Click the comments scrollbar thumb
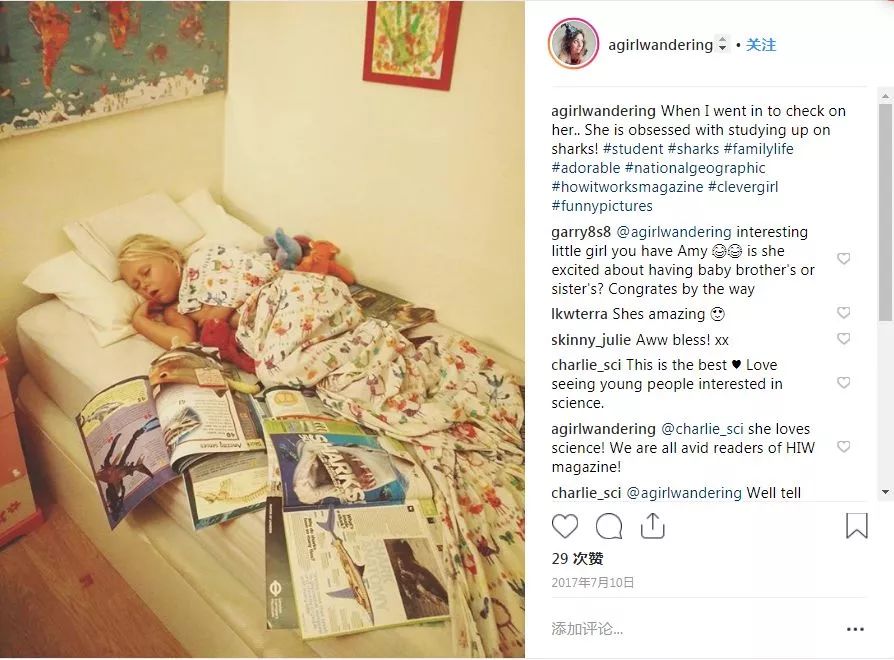This screenshot has width=894, height=660. tap(885, 212)
